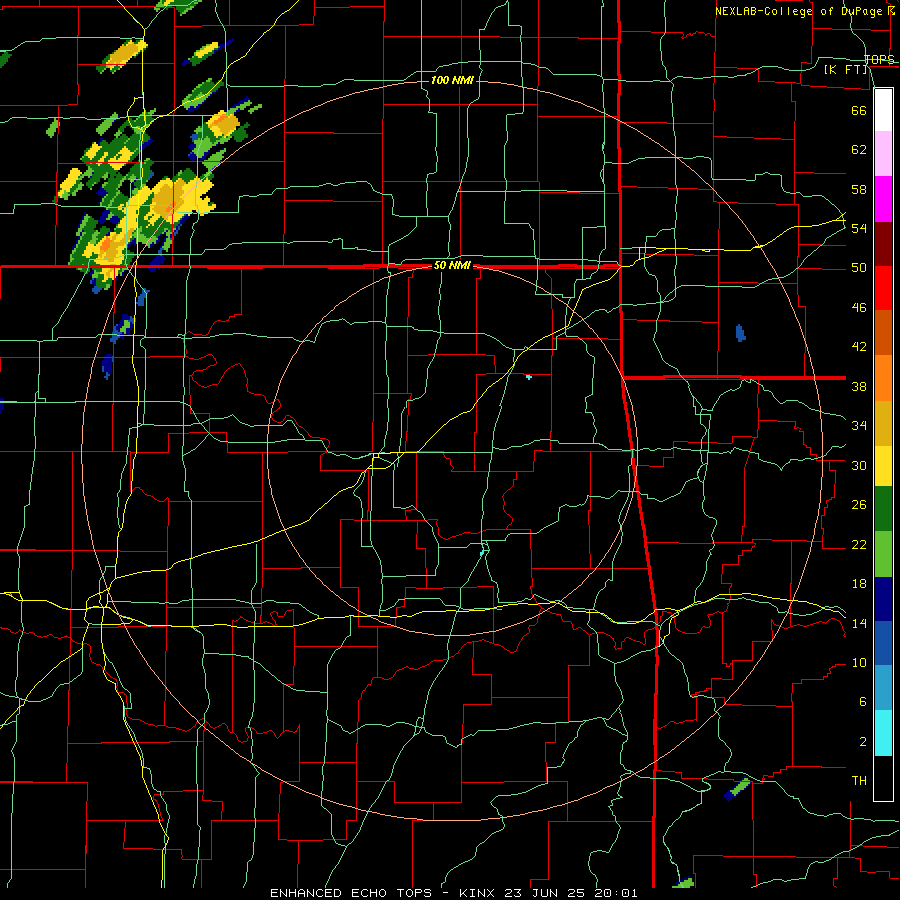Click the legend value 46
Viewport: 900px width, 900px height.
click(x=859, y=308)
